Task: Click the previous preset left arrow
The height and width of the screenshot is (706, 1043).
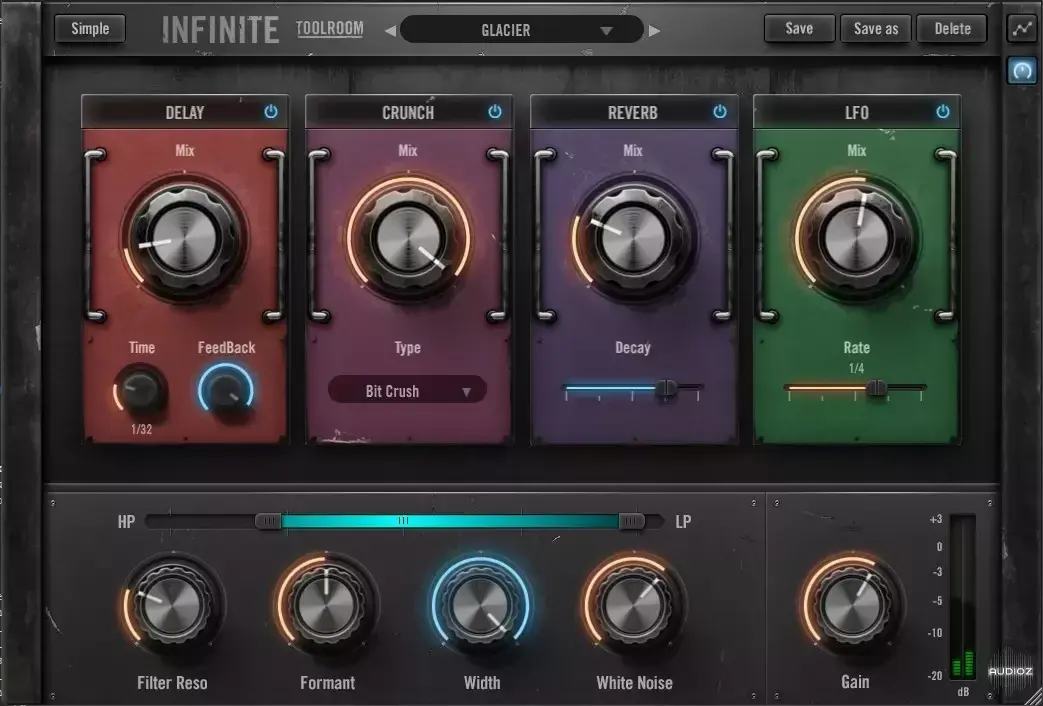Action: [x=390, y=30]
